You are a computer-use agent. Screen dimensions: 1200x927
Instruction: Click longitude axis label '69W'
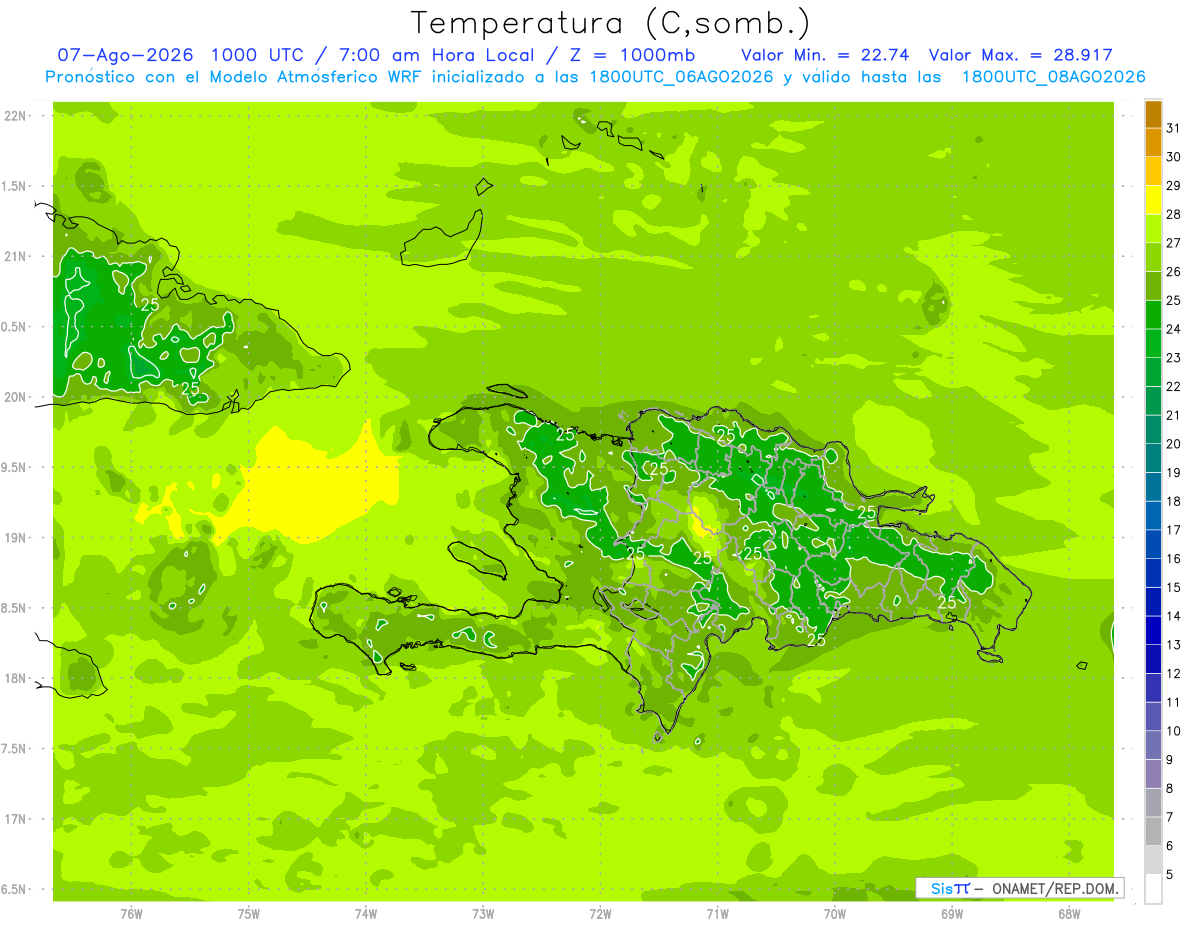click(x=952, y=913)
